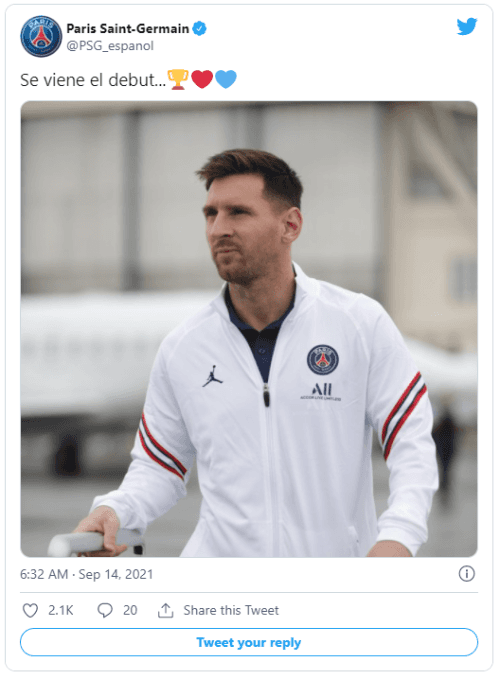Open the @PSG_espanol handle link
The image size is (500, 679).
point(110,46)
